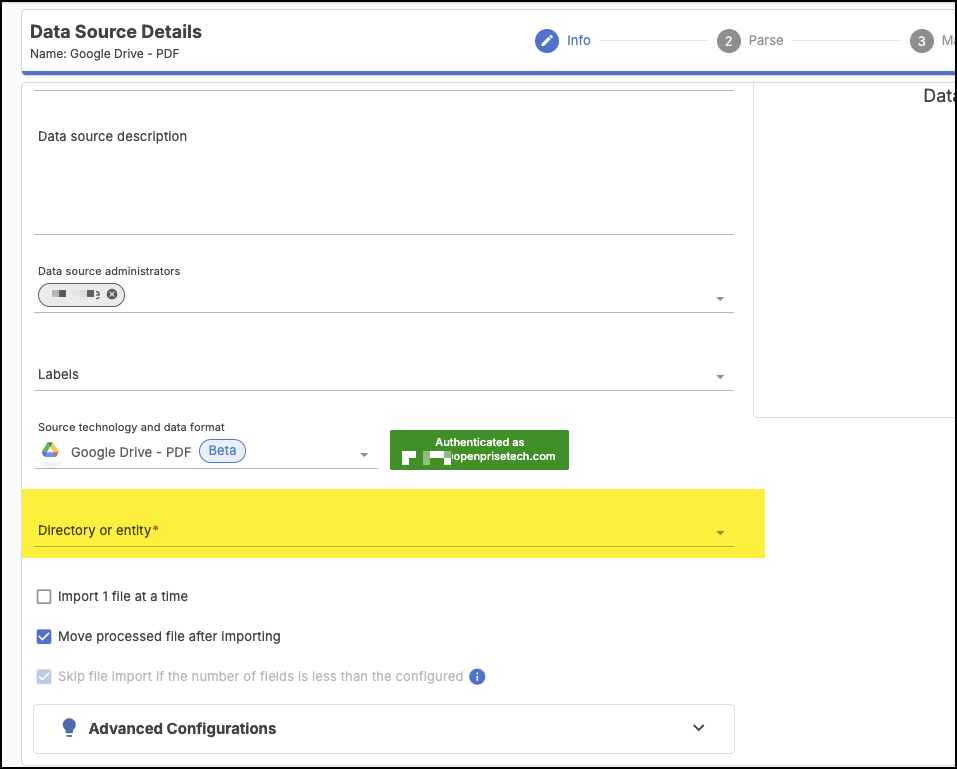The image size is (957, 769).
Task: Click the Data Source Details heading
Action: pyautogui.click(x=116, y=32)
